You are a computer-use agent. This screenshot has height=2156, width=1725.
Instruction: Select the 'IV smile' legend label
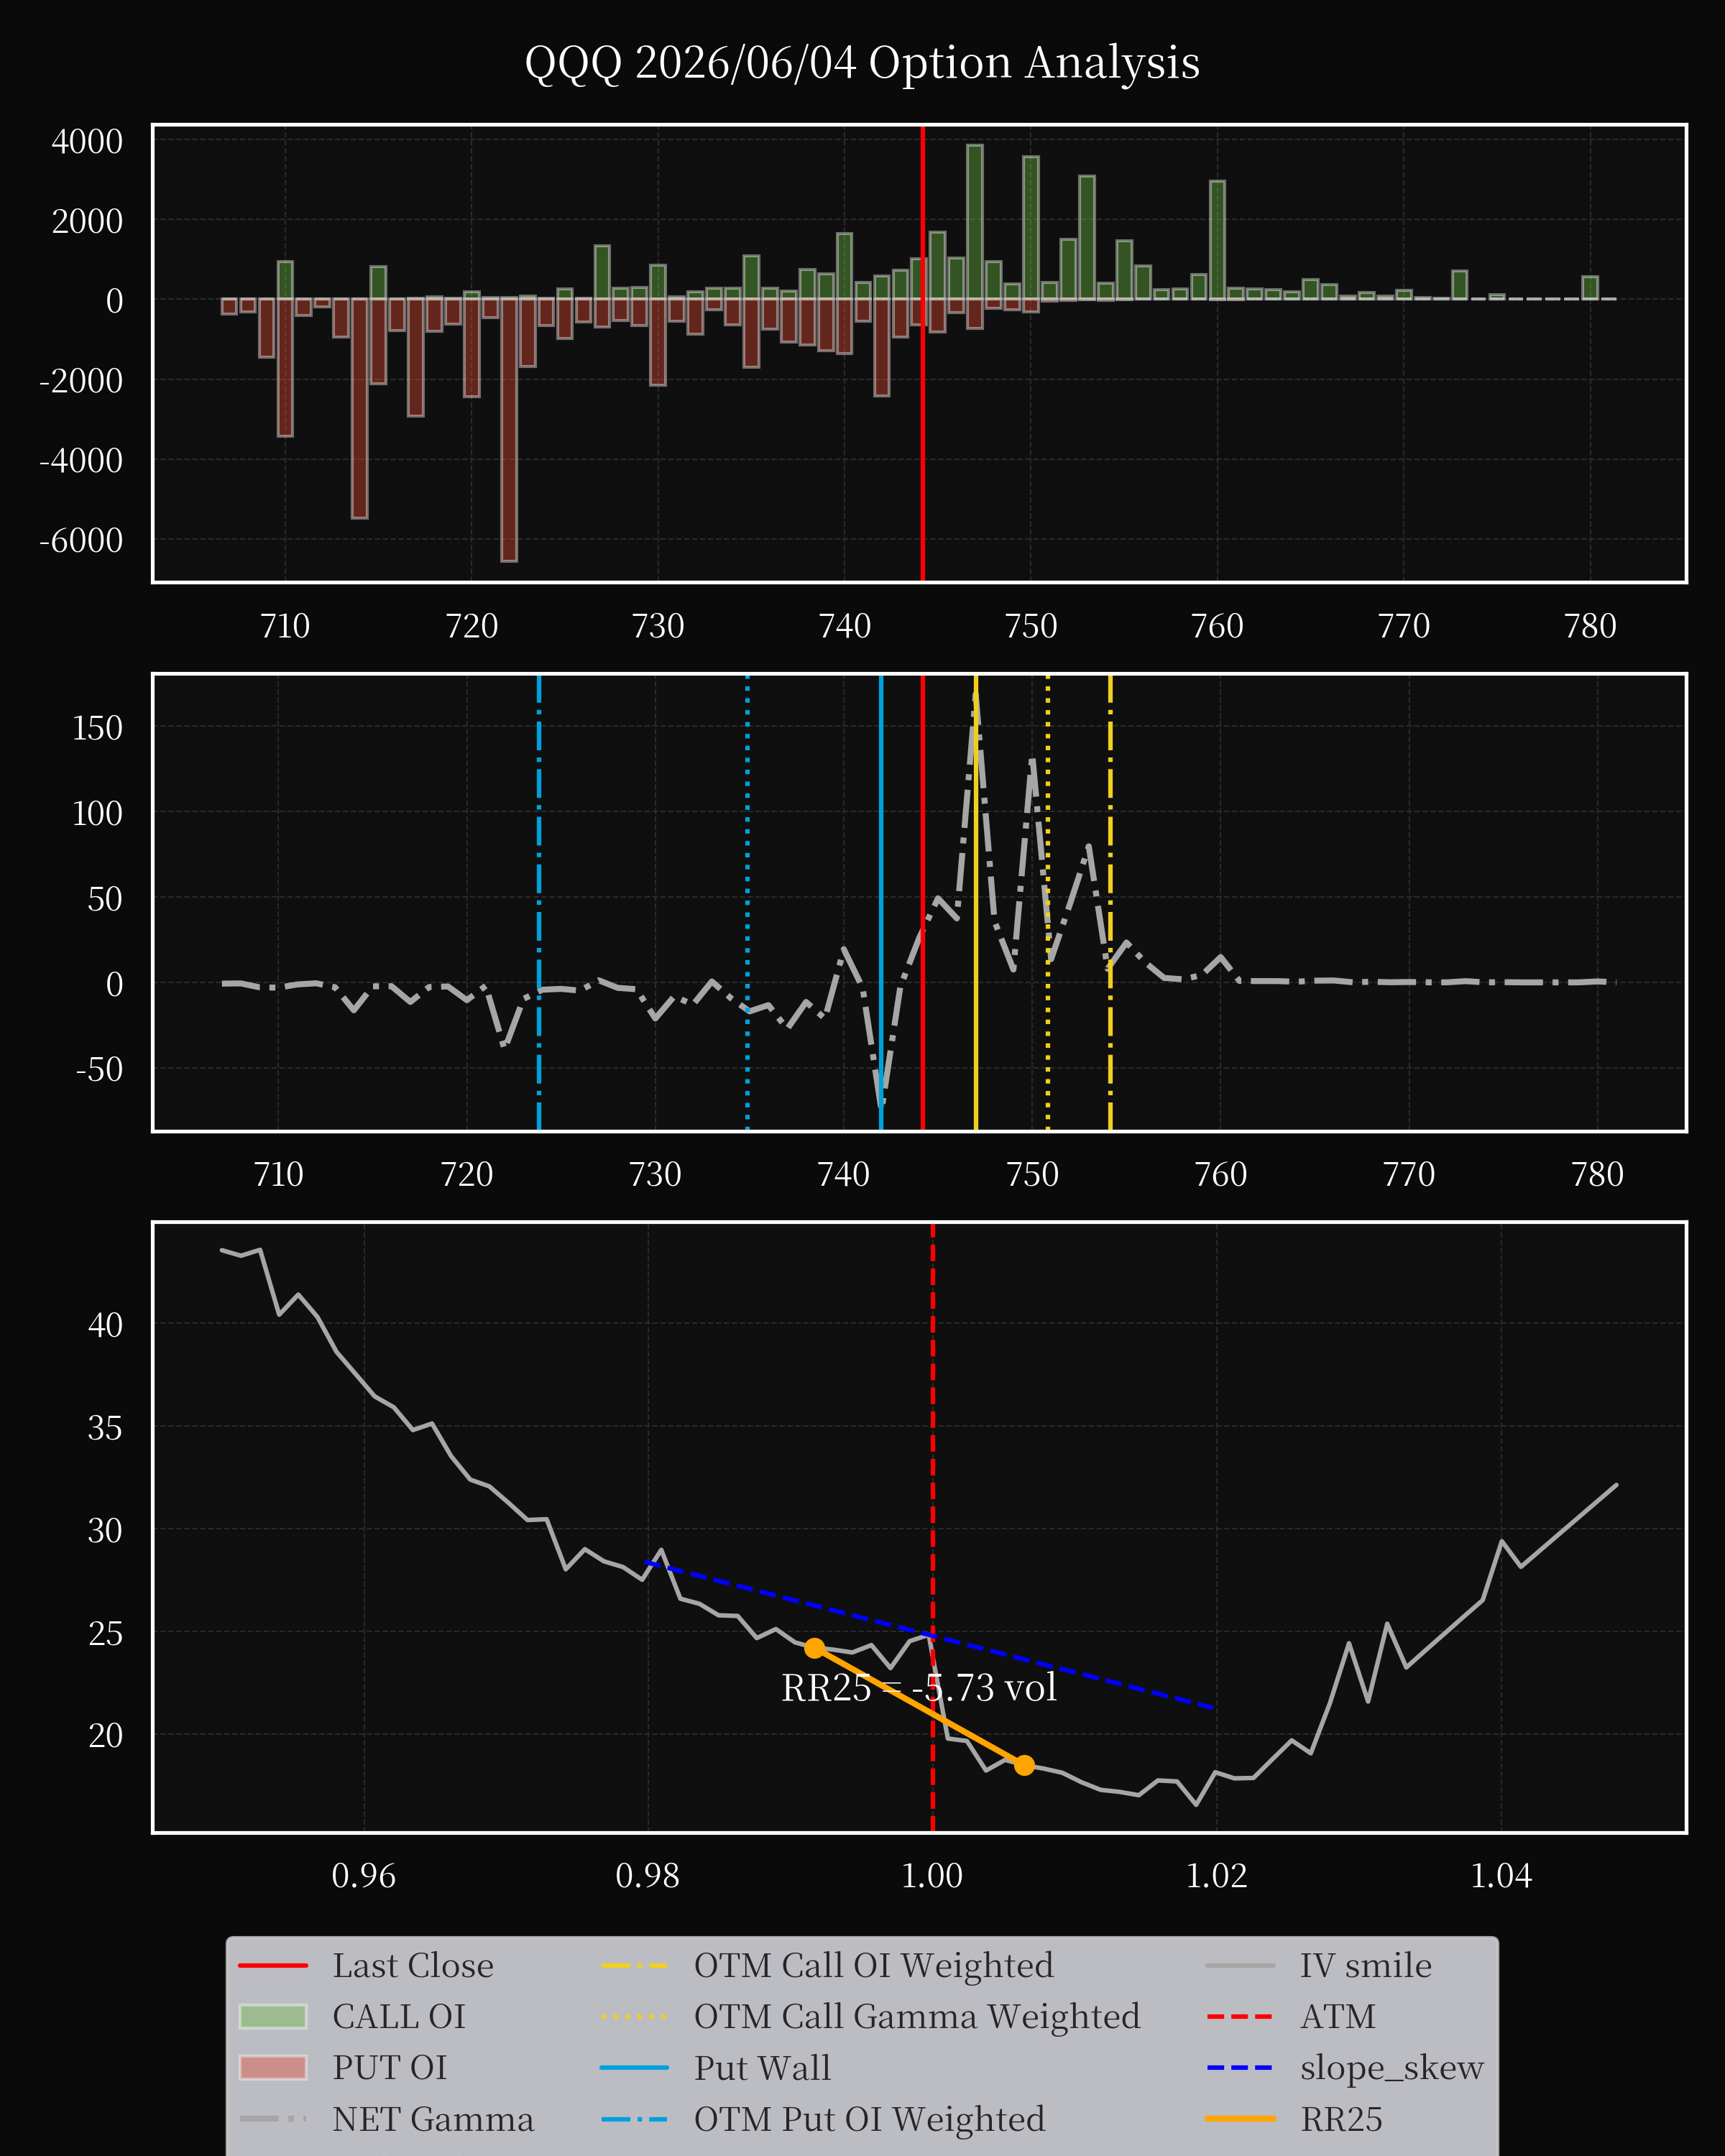[1366, 1965]
